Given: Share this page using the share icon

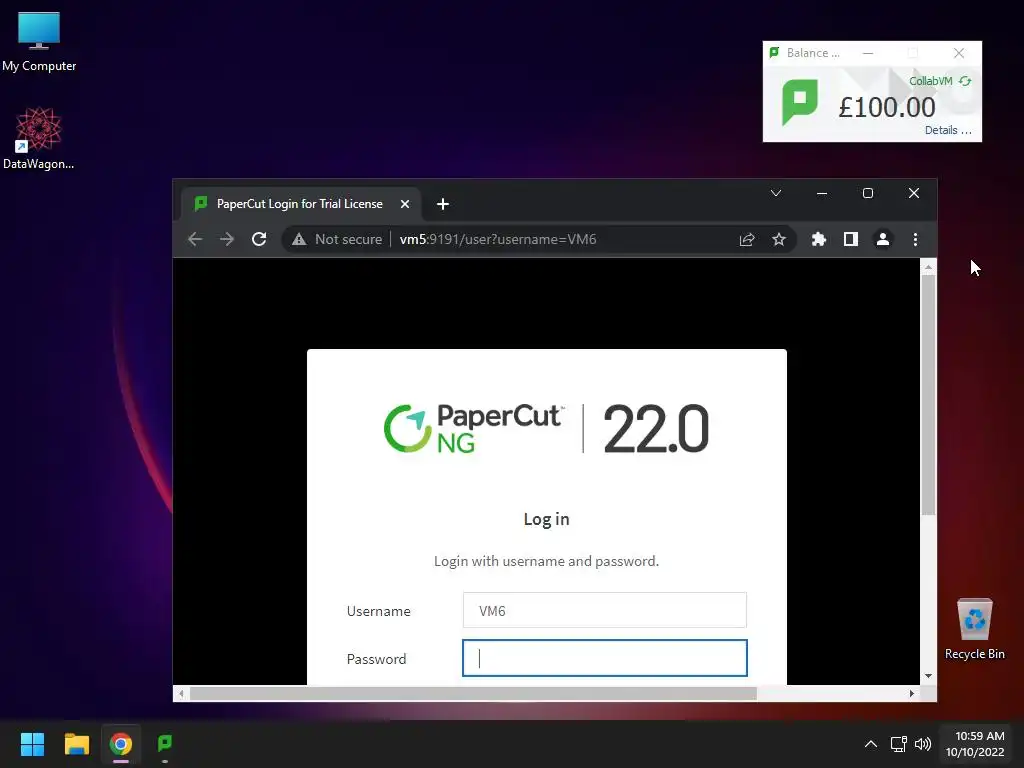Looking at the screenshot, I should 747,240.
